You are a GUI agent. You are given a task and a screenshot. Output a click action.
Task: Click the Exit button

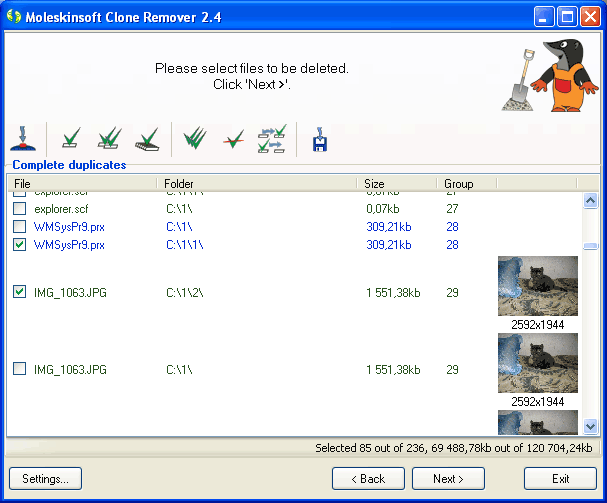pyautogui.click(x=560, y=479)
